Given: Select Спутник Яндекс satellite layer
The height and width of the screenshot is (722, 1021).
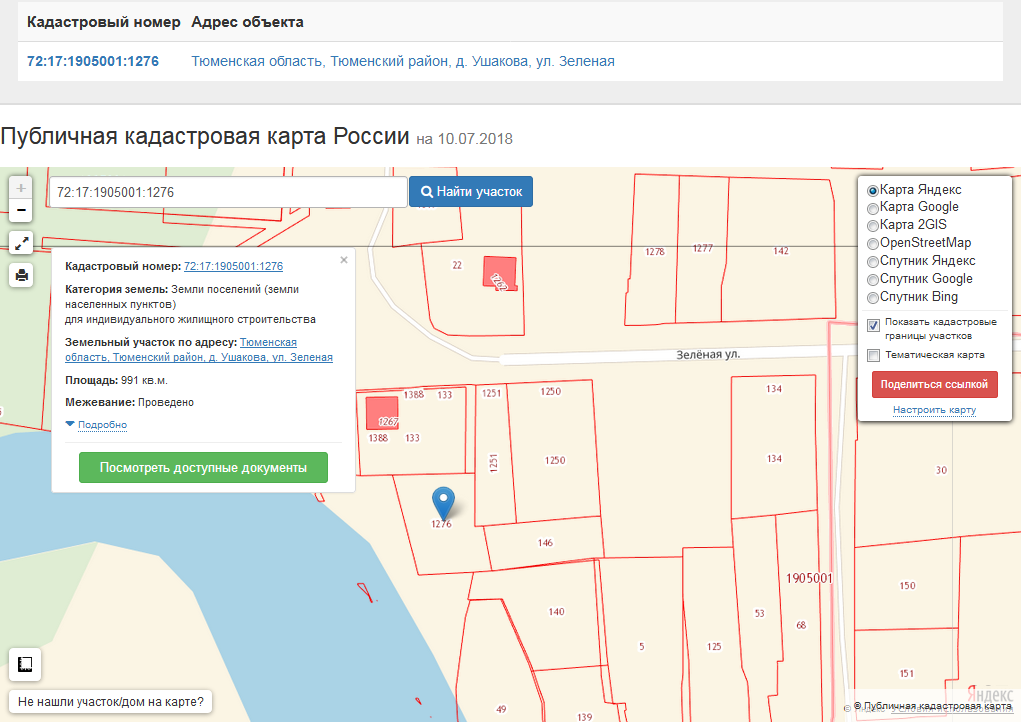Looking at the screenshot, I should point(873,262).
